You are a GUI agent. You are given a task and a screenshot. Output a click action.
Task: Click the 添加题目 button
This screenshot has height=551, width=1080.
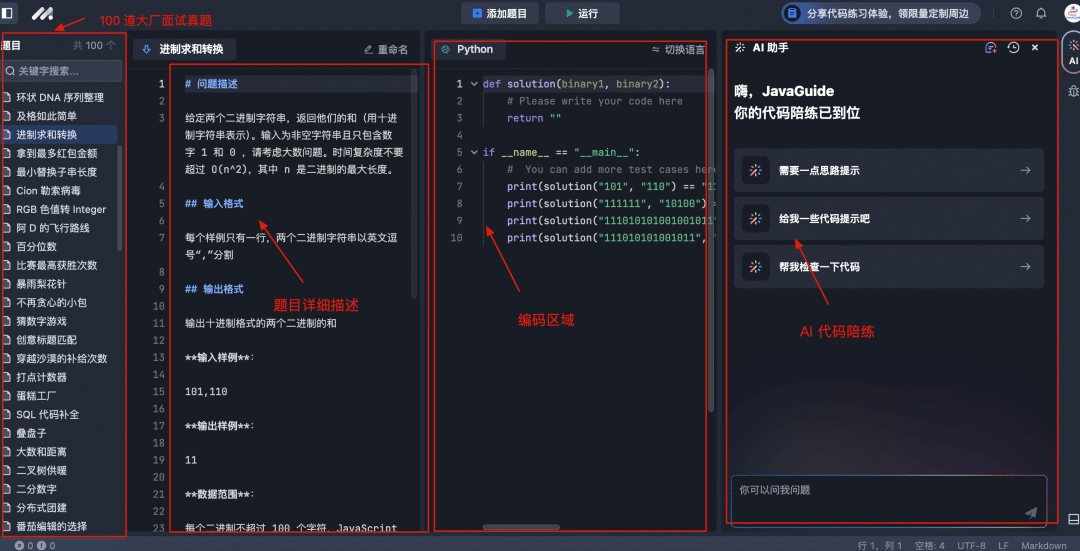500,13
